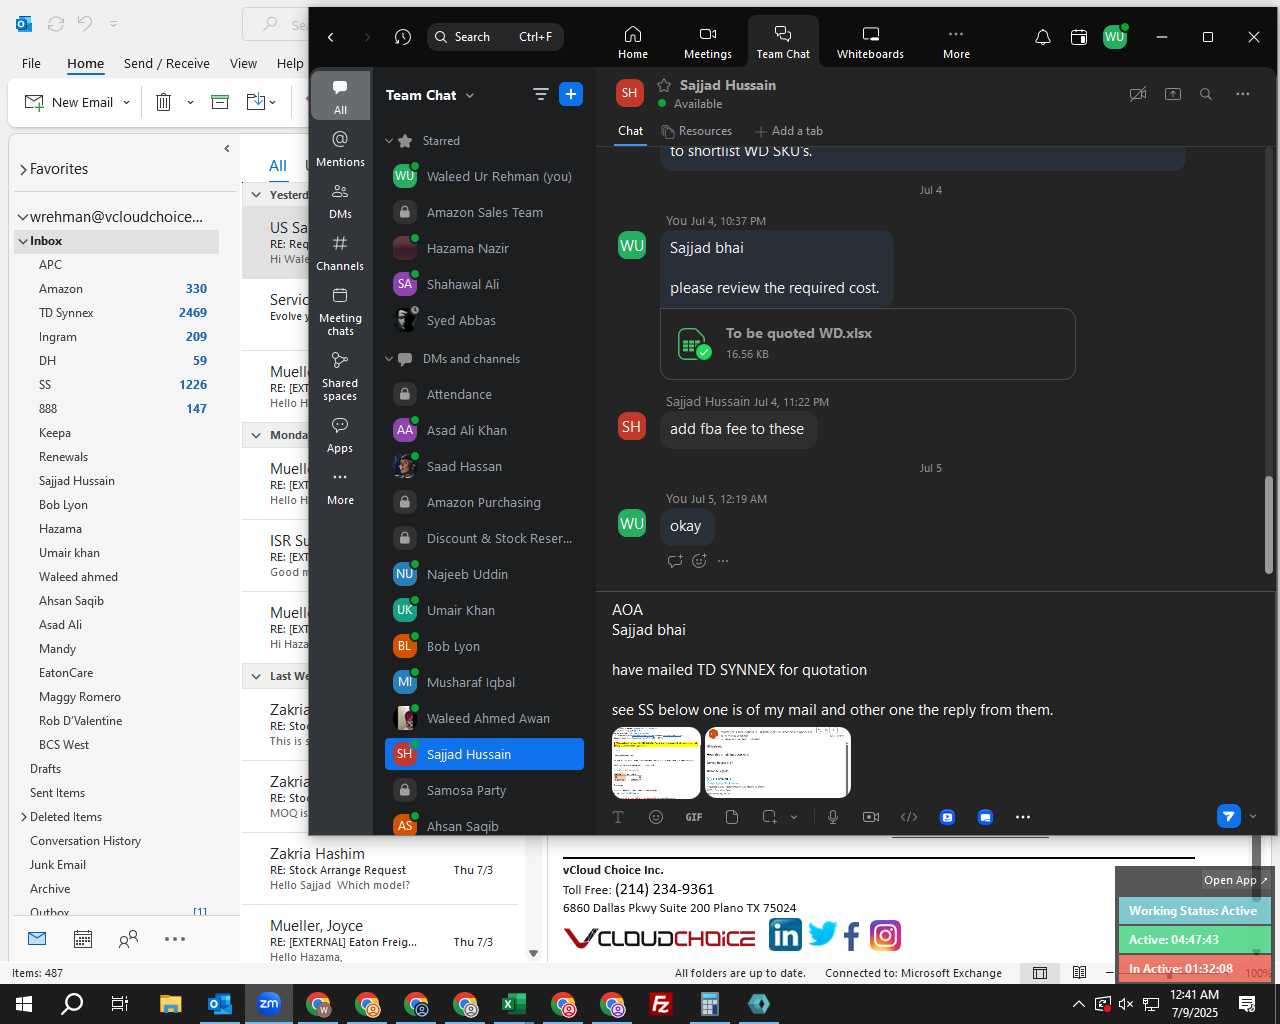Open Channels in Zoom sidebar
Viewport: 1280px width, 1024px height.
pos(340,252)
